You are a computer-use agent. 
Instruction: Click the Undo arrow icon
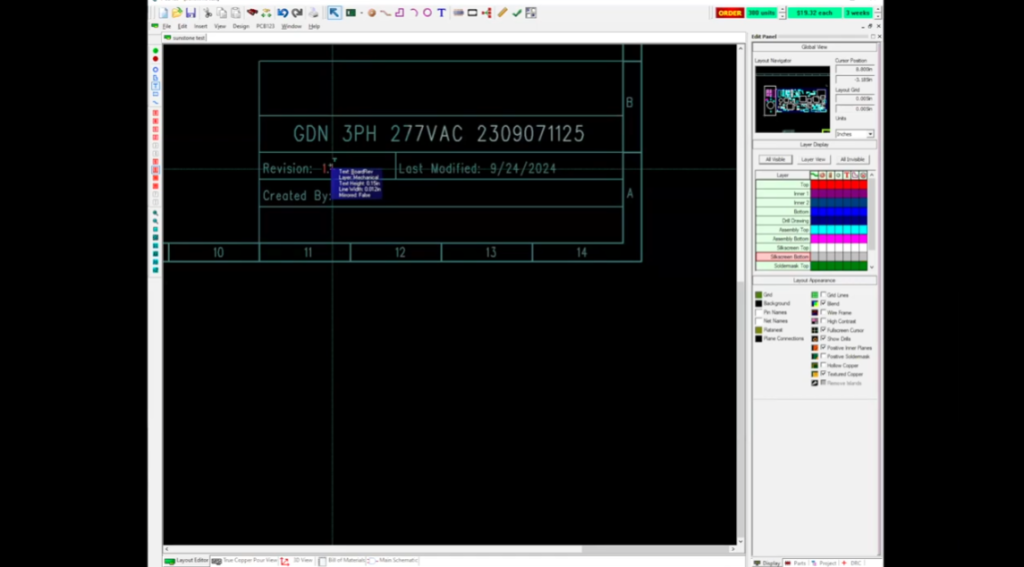point(282,13)
